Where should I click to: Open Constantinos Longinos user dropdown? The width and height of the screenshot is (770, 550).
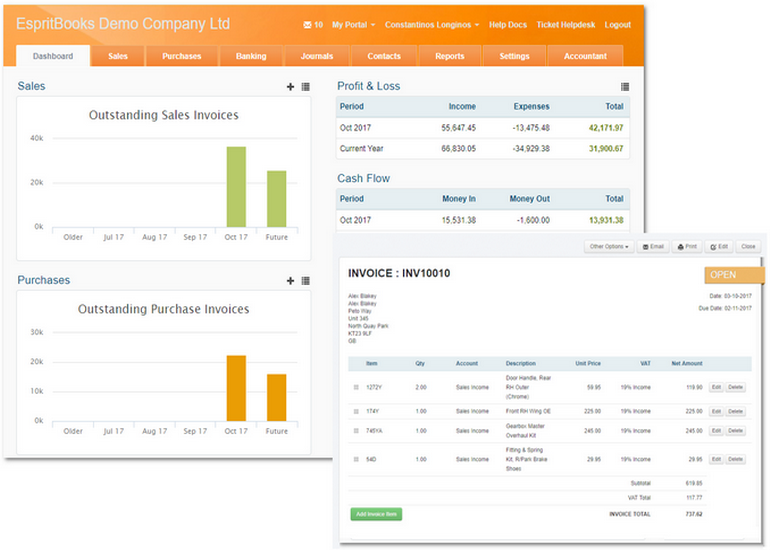click(432, 25)
